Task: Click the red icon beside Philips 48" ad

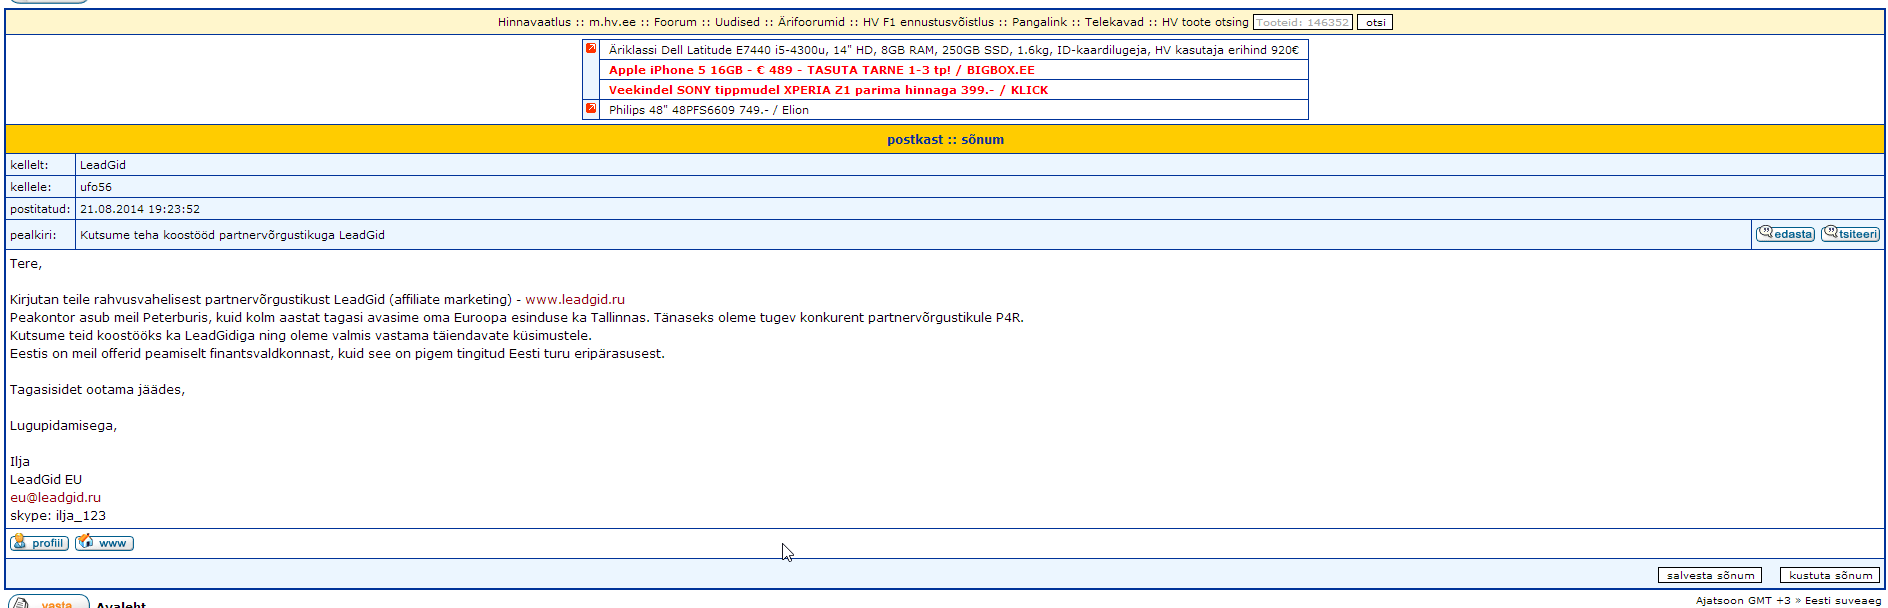Action: [591, 108]
